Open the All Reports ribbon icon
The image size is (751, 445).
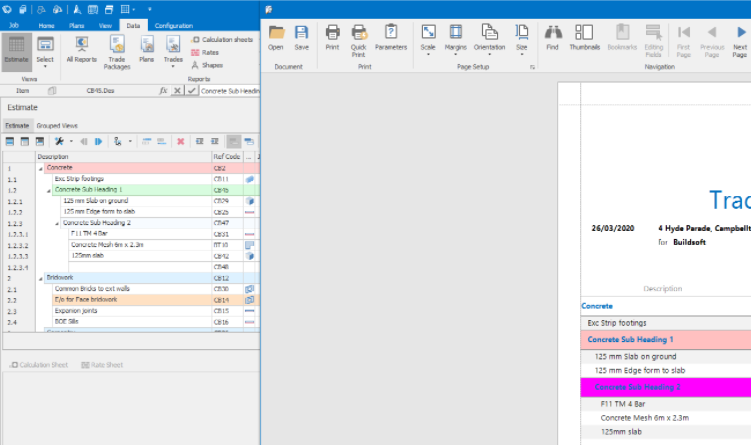tap(82, 48)
